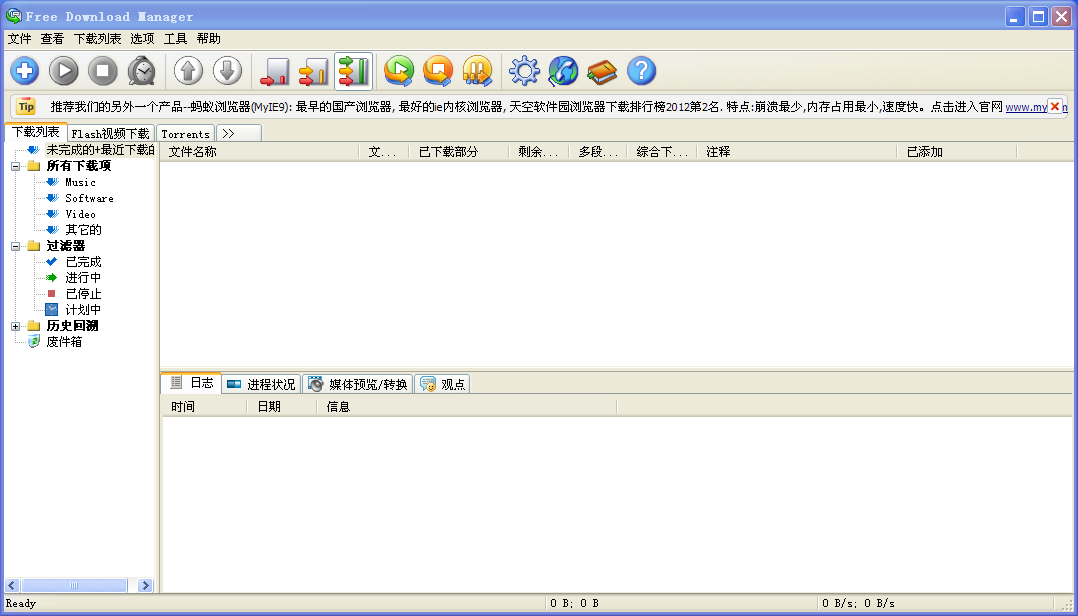Switch to the 日志 tab

pyautogui.click(x=191, y=383)
